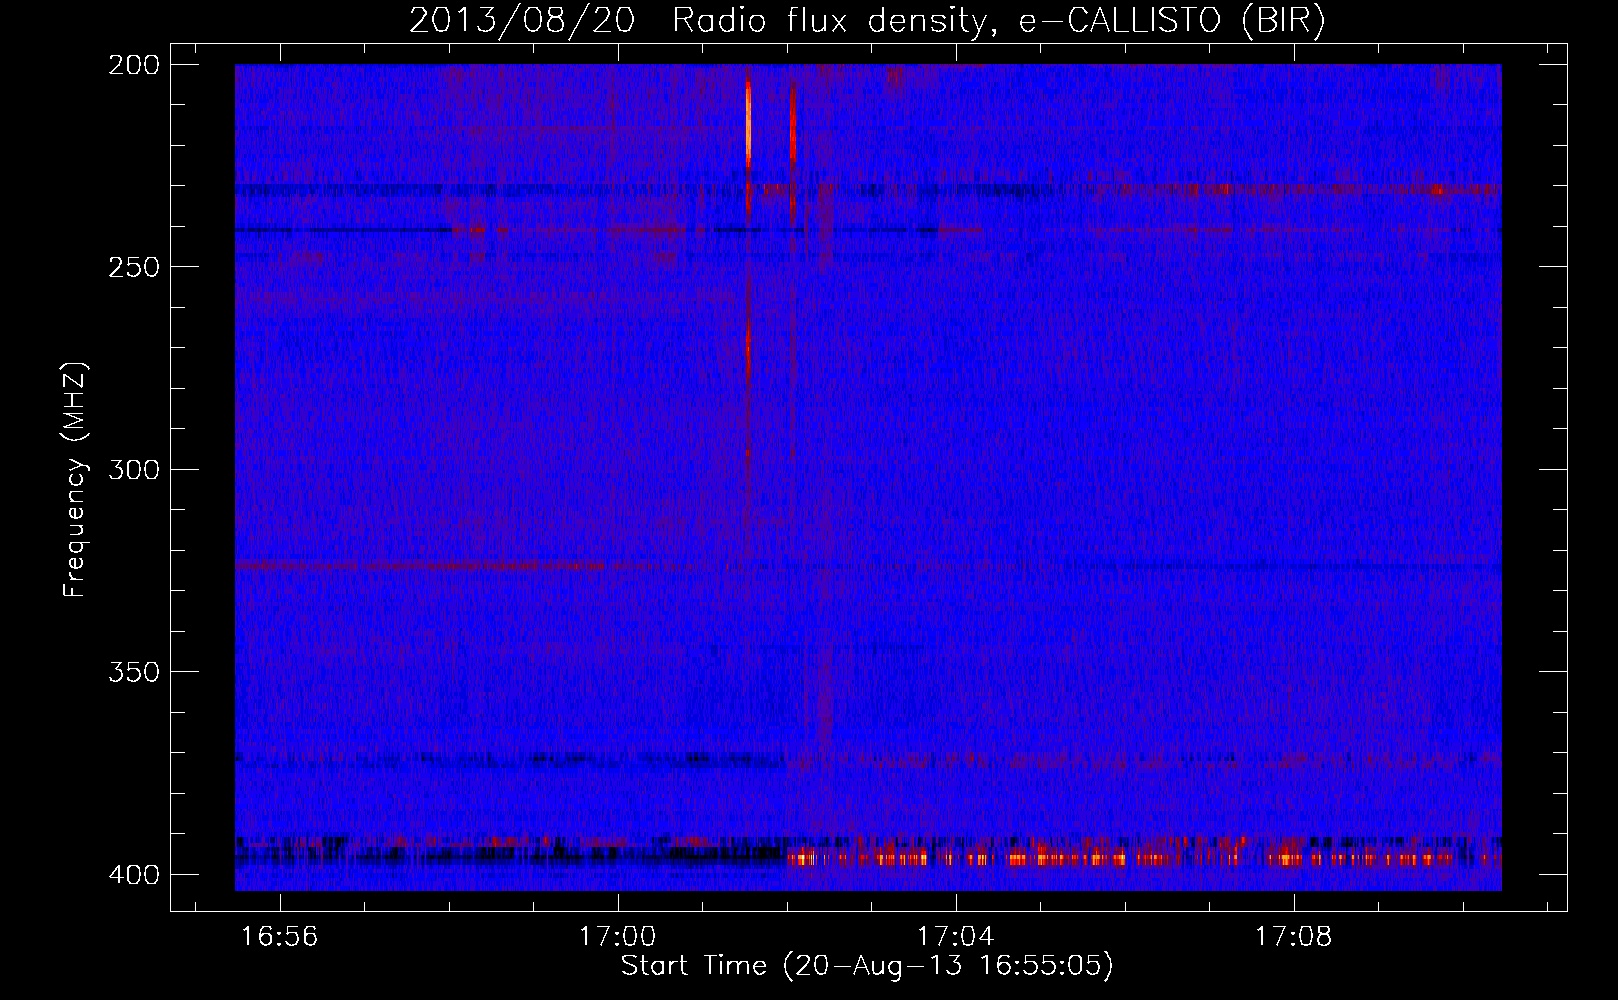Click the y-axis label "Frequency (MHZ)"
The height and width of the screenshot is (1000, 1618).
[76, 480]
